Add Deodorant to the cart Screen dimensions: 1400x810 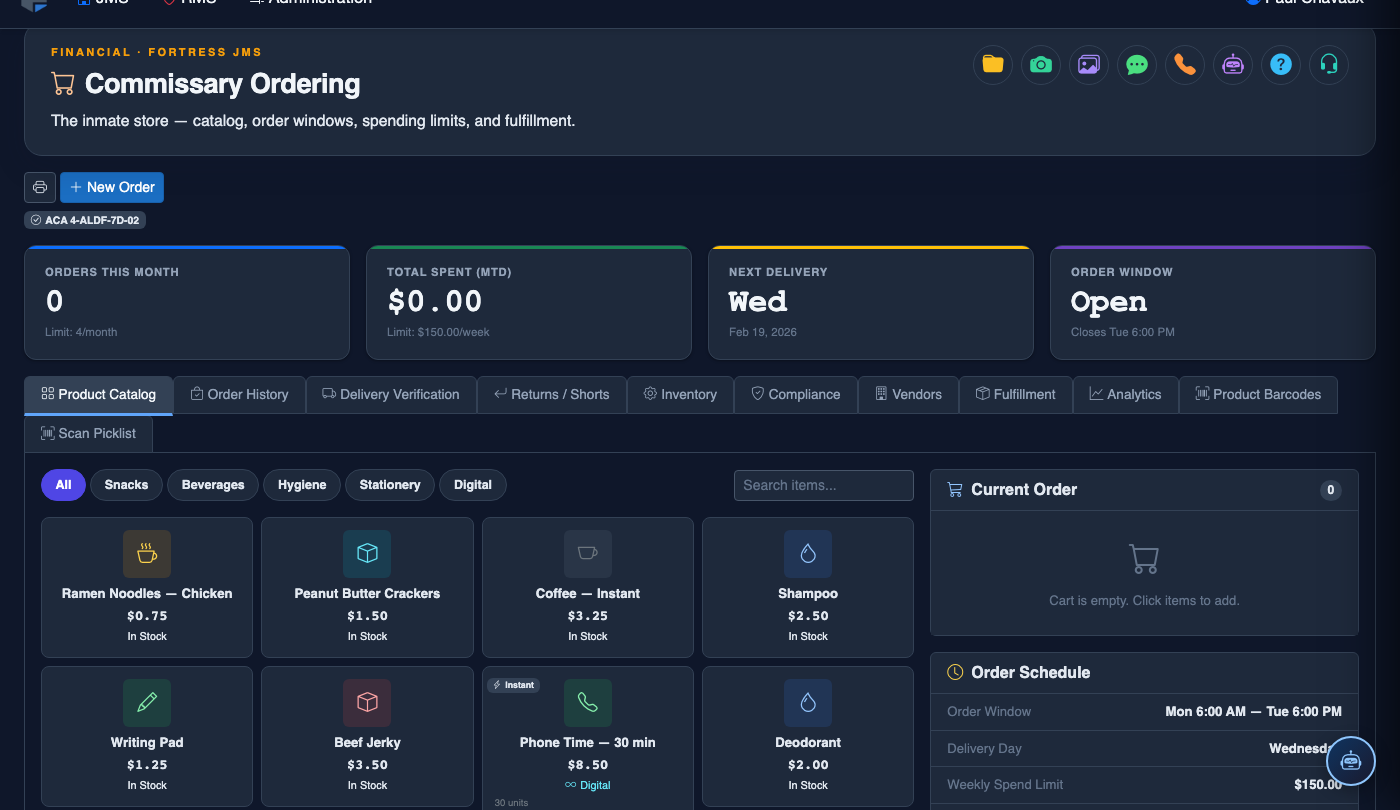tap(808, 736)
